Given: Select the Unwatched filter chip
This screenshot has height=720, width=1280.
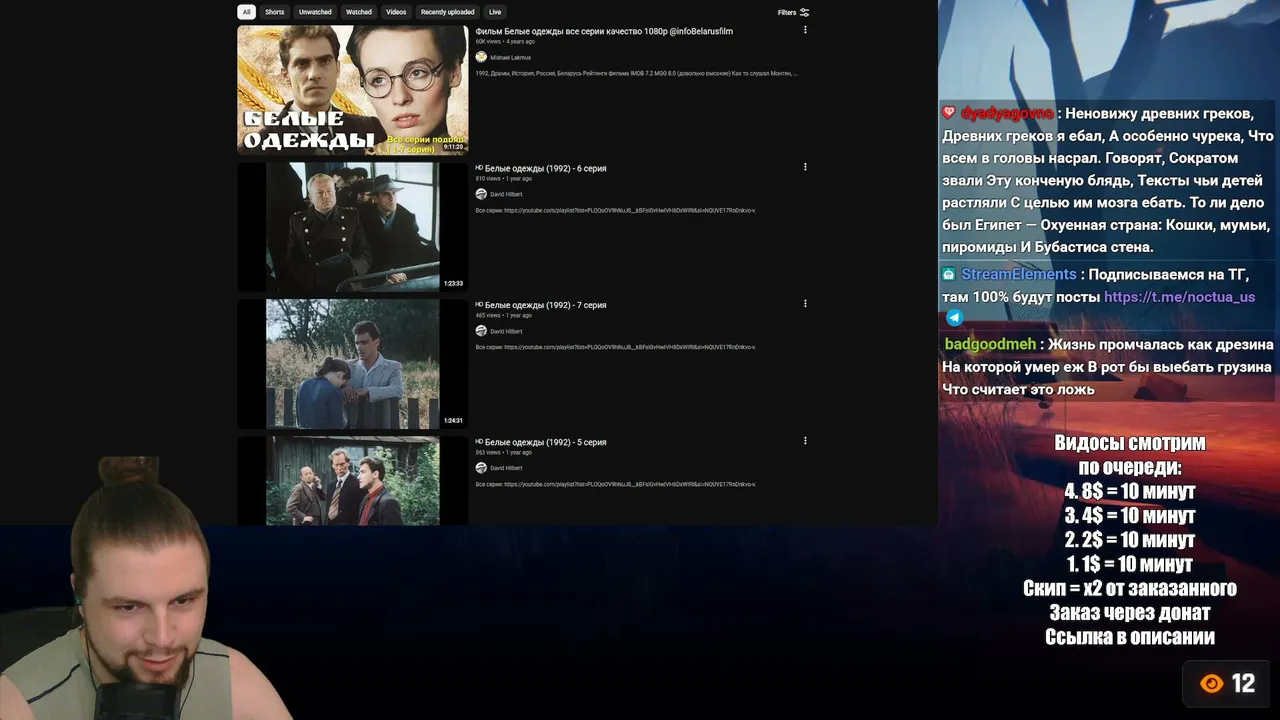Looking at the screenshot, I should [315, 12].
